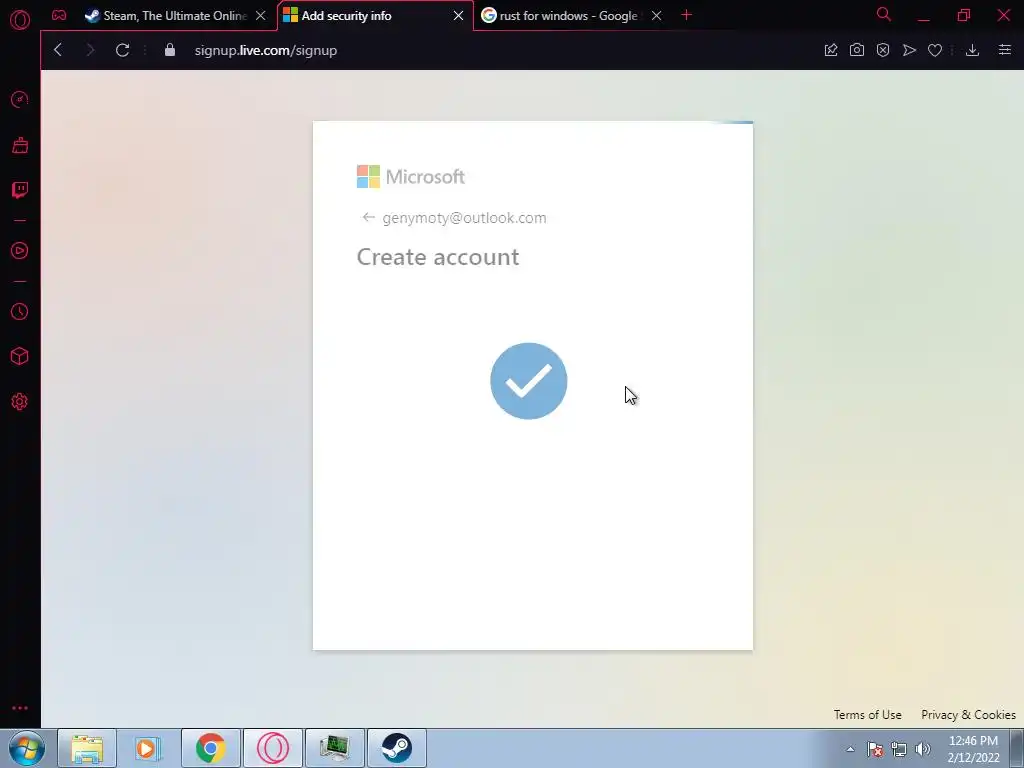1024x768 pixels.
Task: Open network status in tray
Action: click(x=899, y=749)
